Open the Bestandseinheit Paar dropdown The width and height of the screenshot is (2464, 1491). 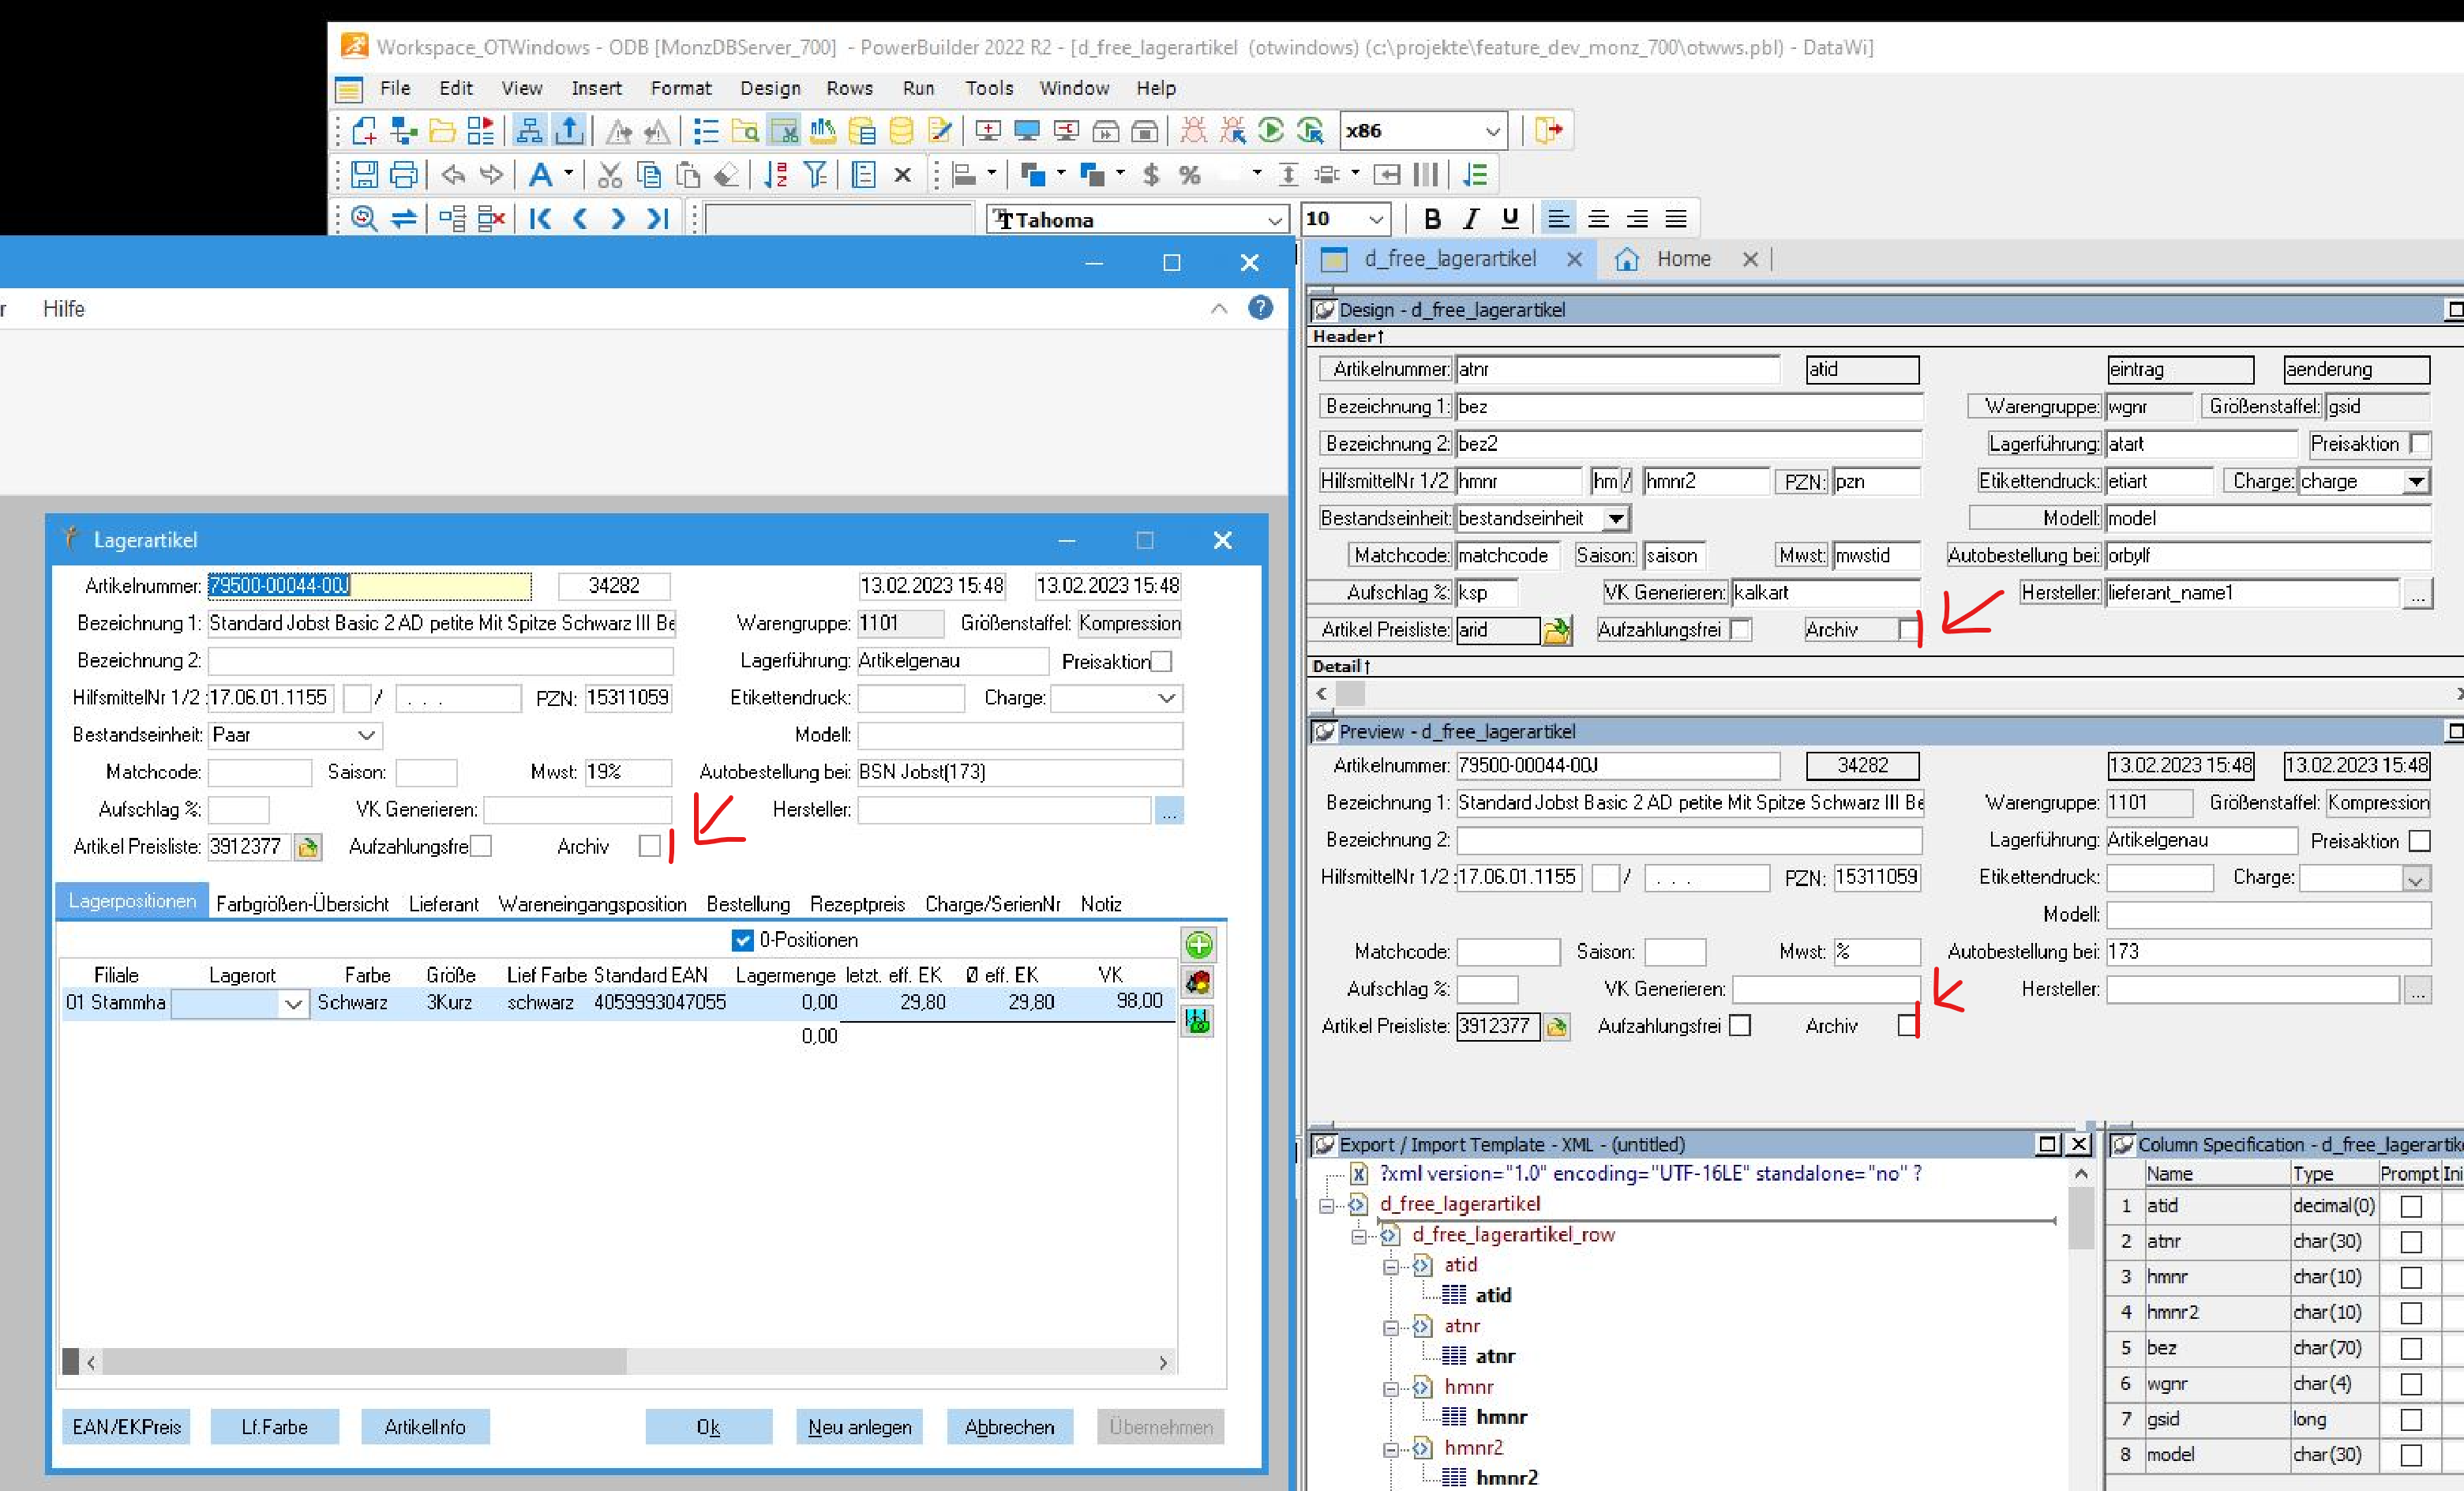tap(366, 735)
